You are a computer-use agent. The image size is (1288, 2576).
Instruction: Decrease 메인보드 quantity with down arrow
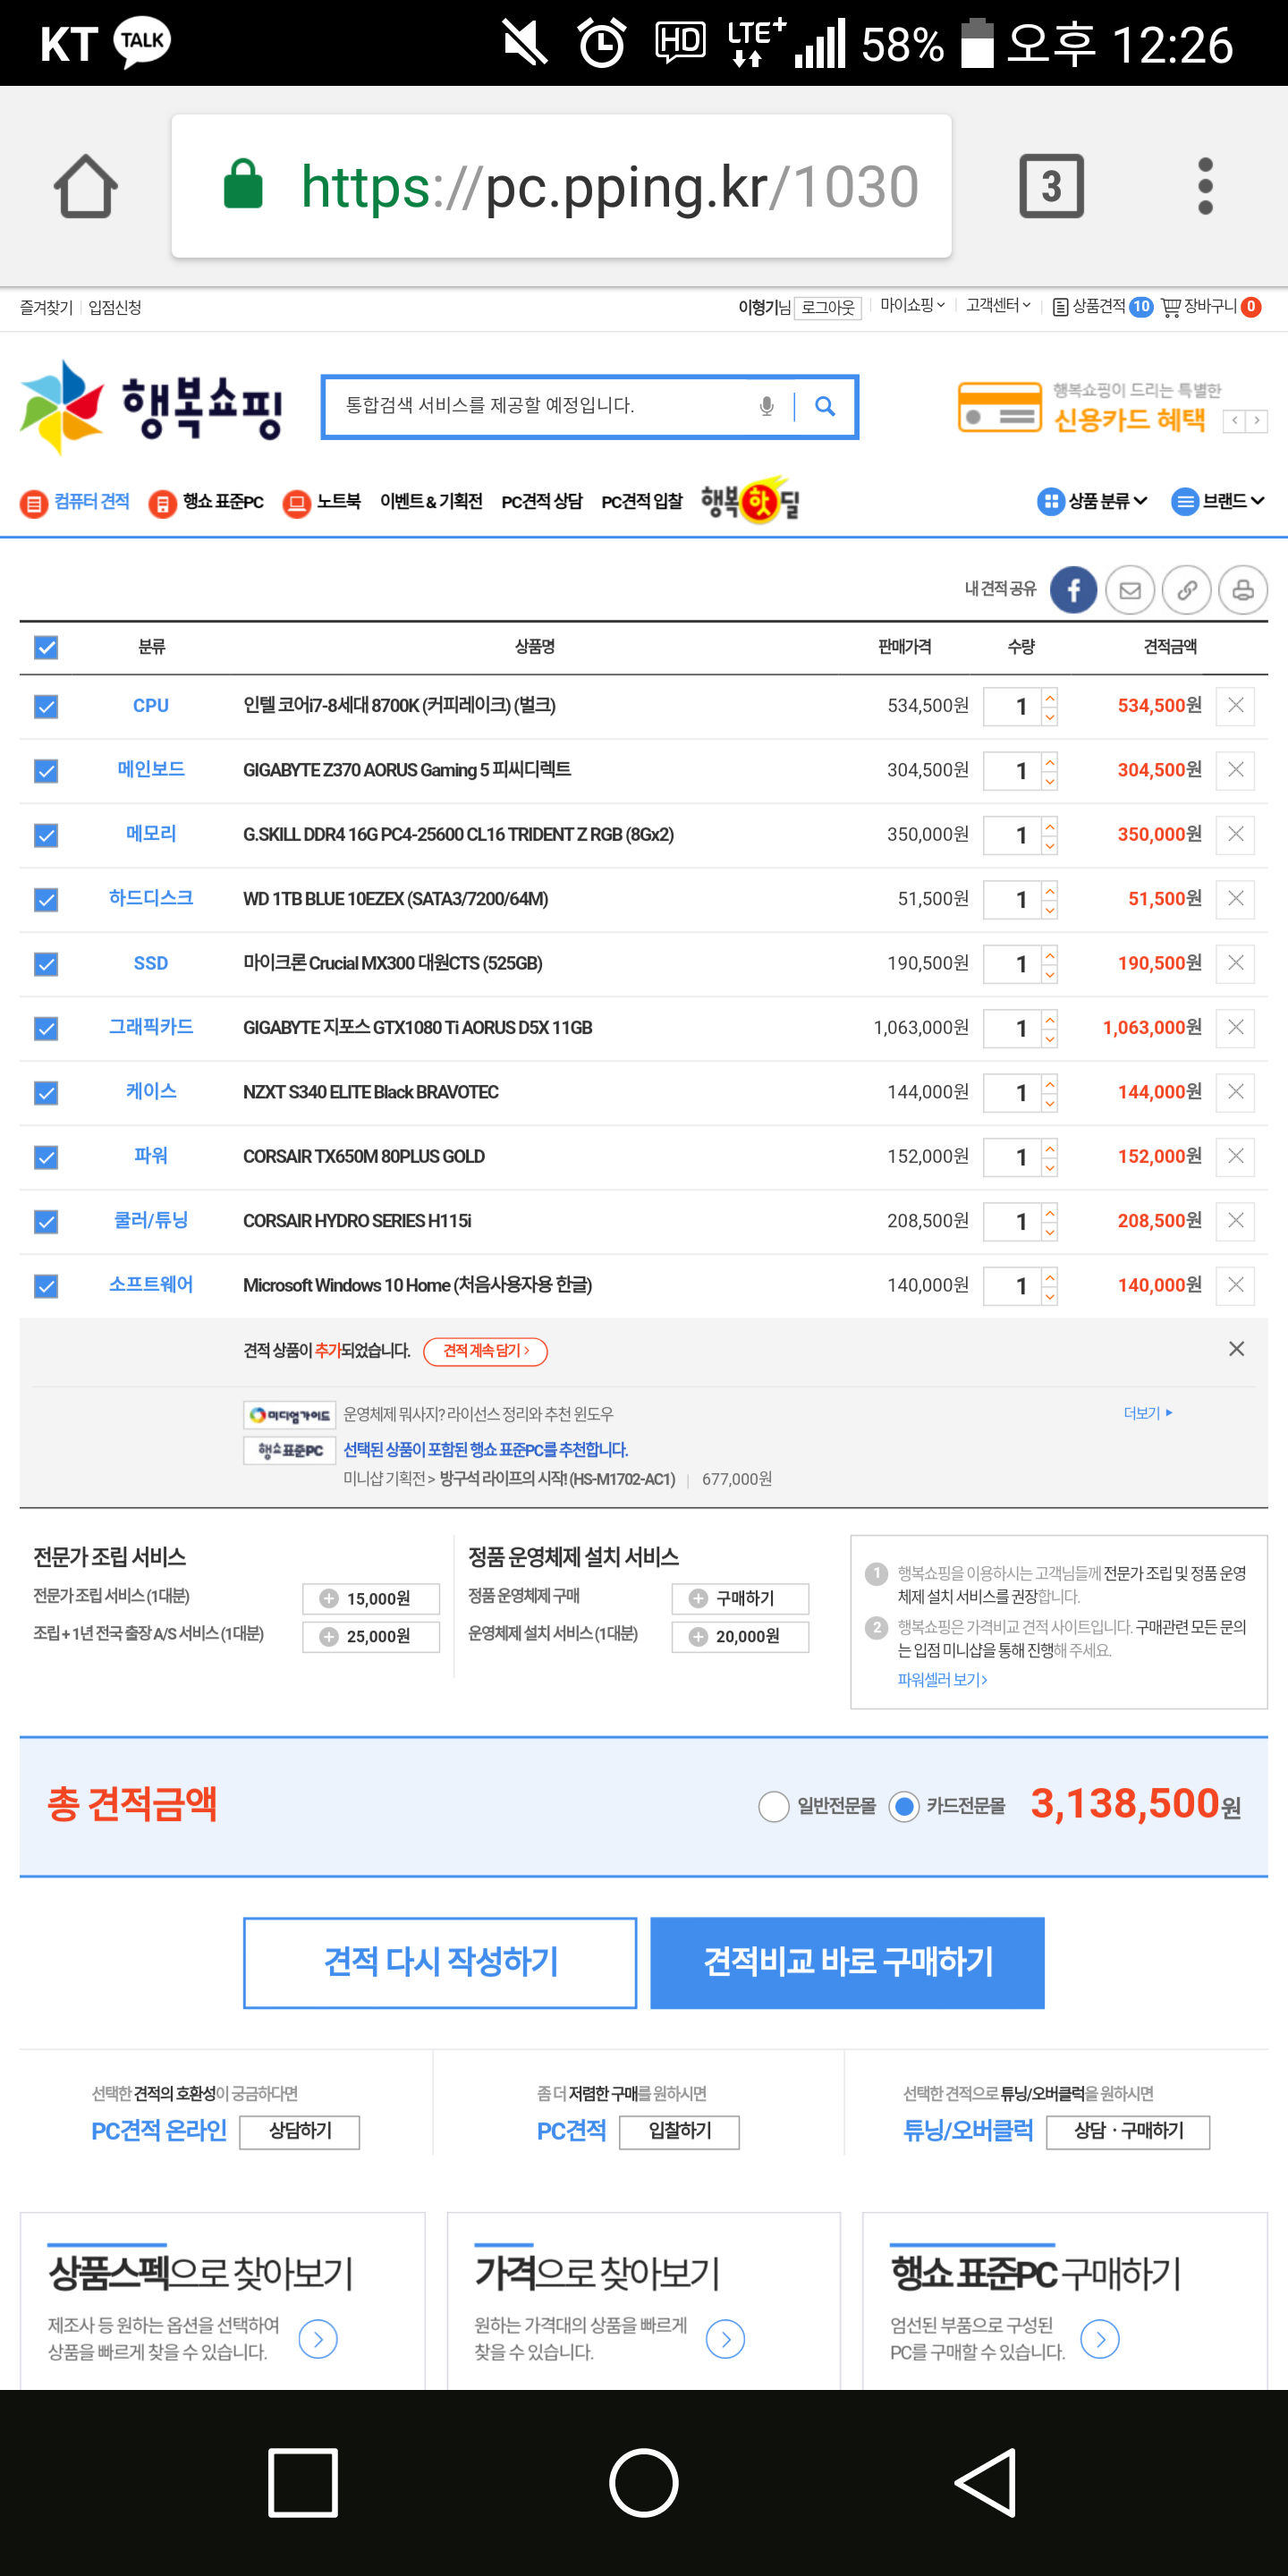(1049, 781)
